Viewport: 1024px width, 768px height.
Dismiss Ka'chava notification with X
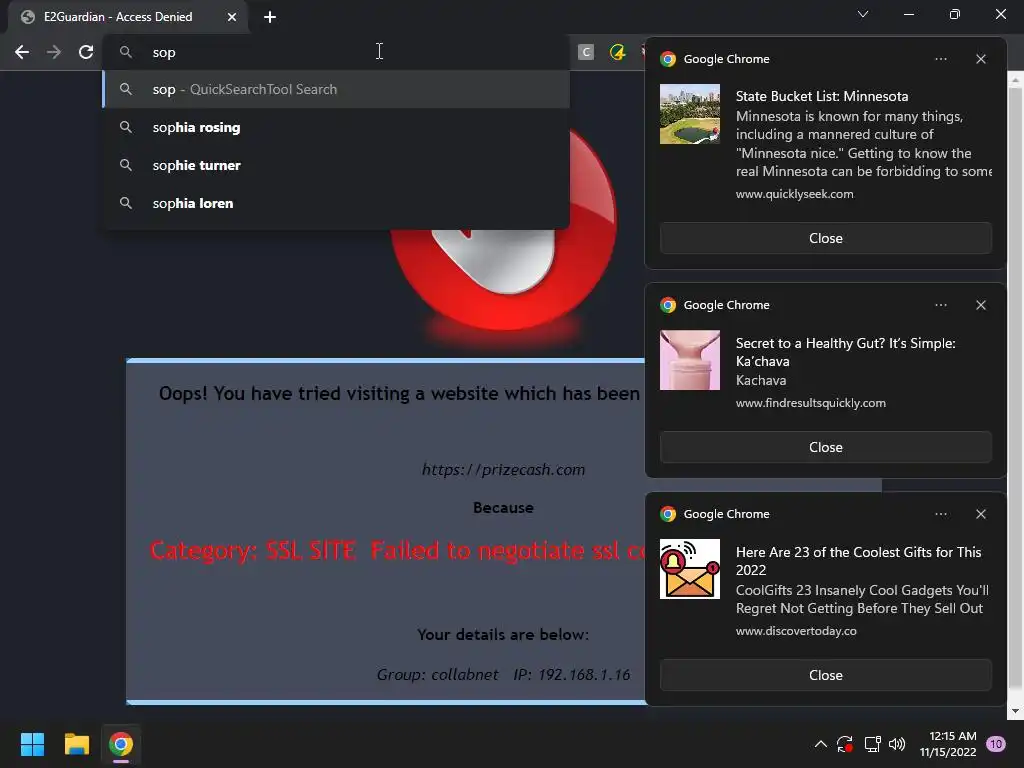[980, 305]
